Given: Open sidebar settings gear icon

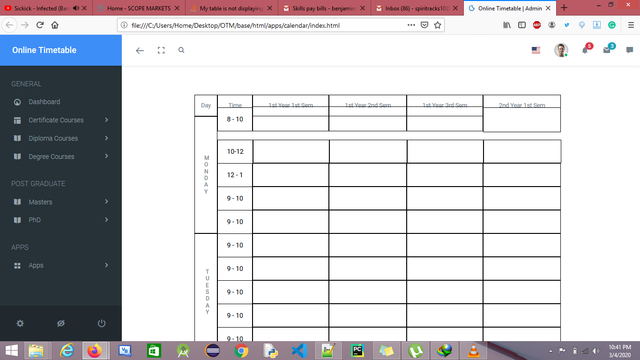Looking at the screenshot, I should pos(20,323).
